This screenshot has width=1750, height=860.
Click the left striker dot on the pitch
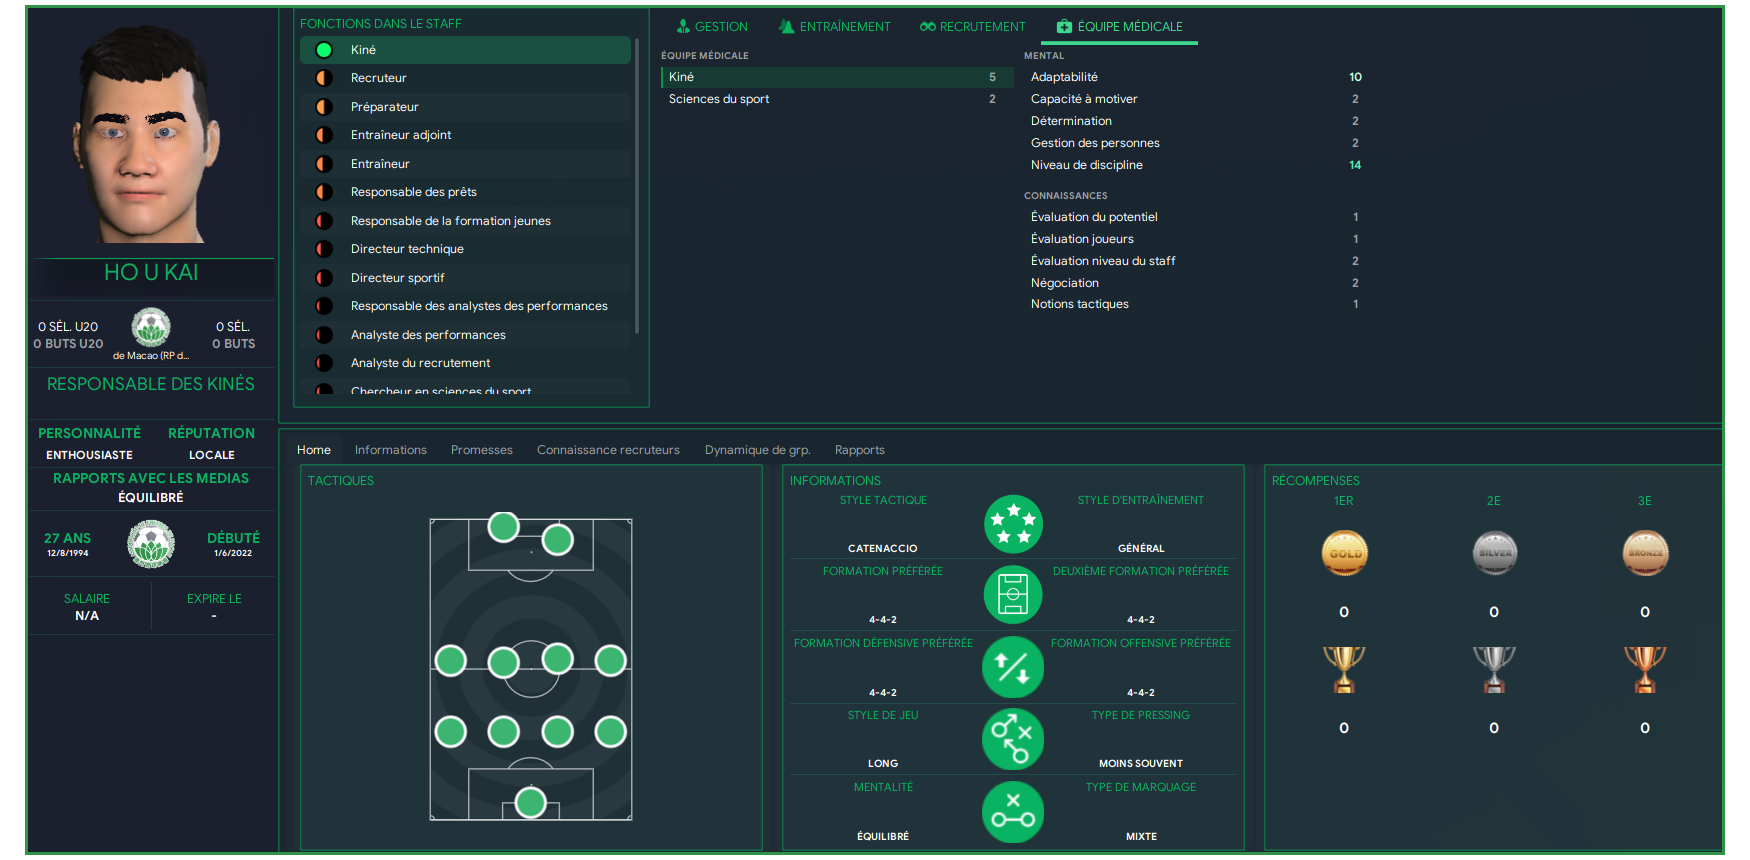pyautogui.click(x=504, y=526)
